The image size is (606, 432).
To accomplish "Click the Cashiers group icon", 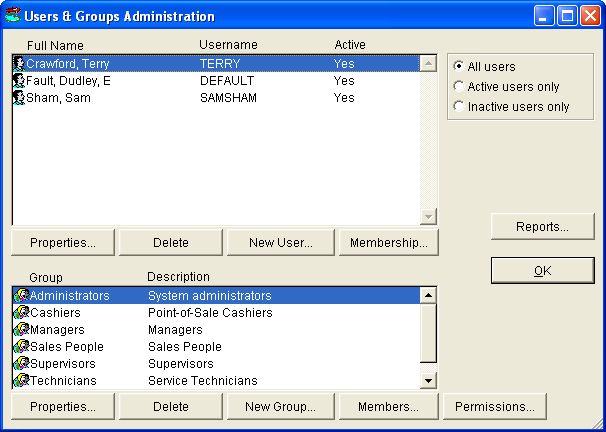I will (22, 312).
